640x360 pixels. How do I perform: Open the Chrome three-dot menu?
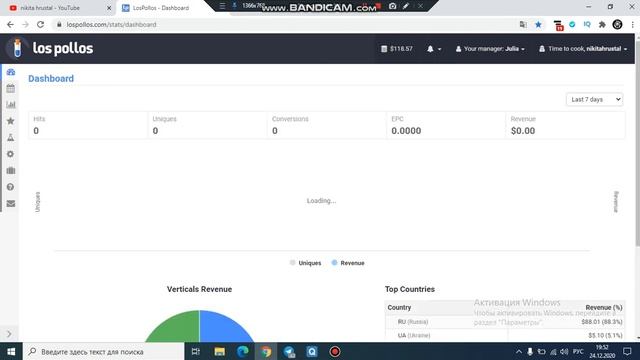click(632, 24)
